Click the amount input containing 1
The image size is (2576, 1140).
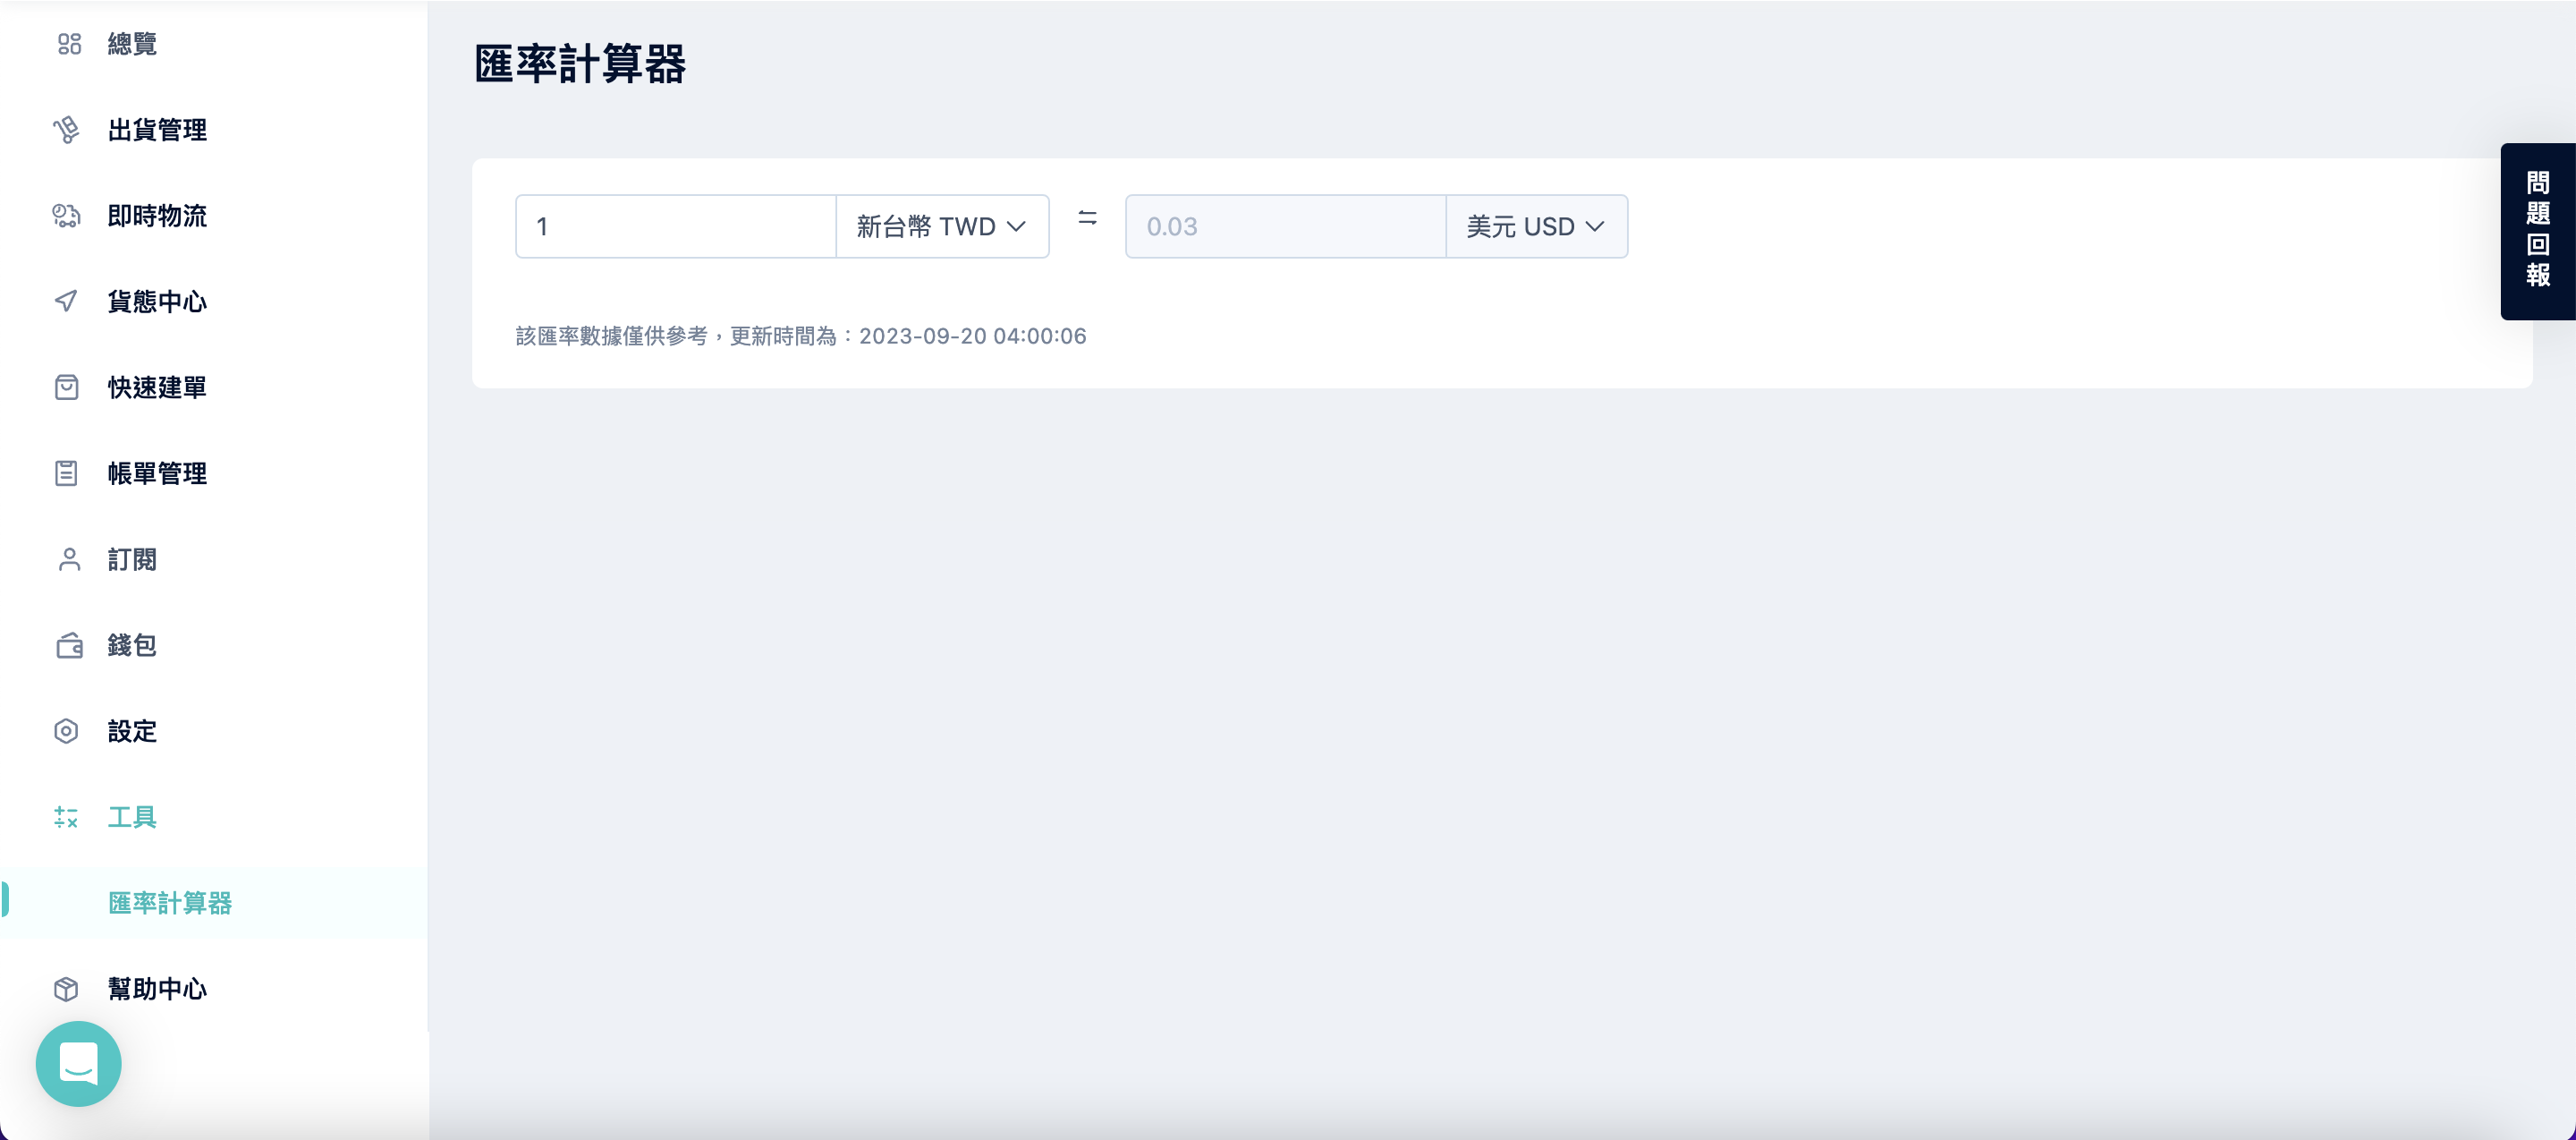point(676,226)
